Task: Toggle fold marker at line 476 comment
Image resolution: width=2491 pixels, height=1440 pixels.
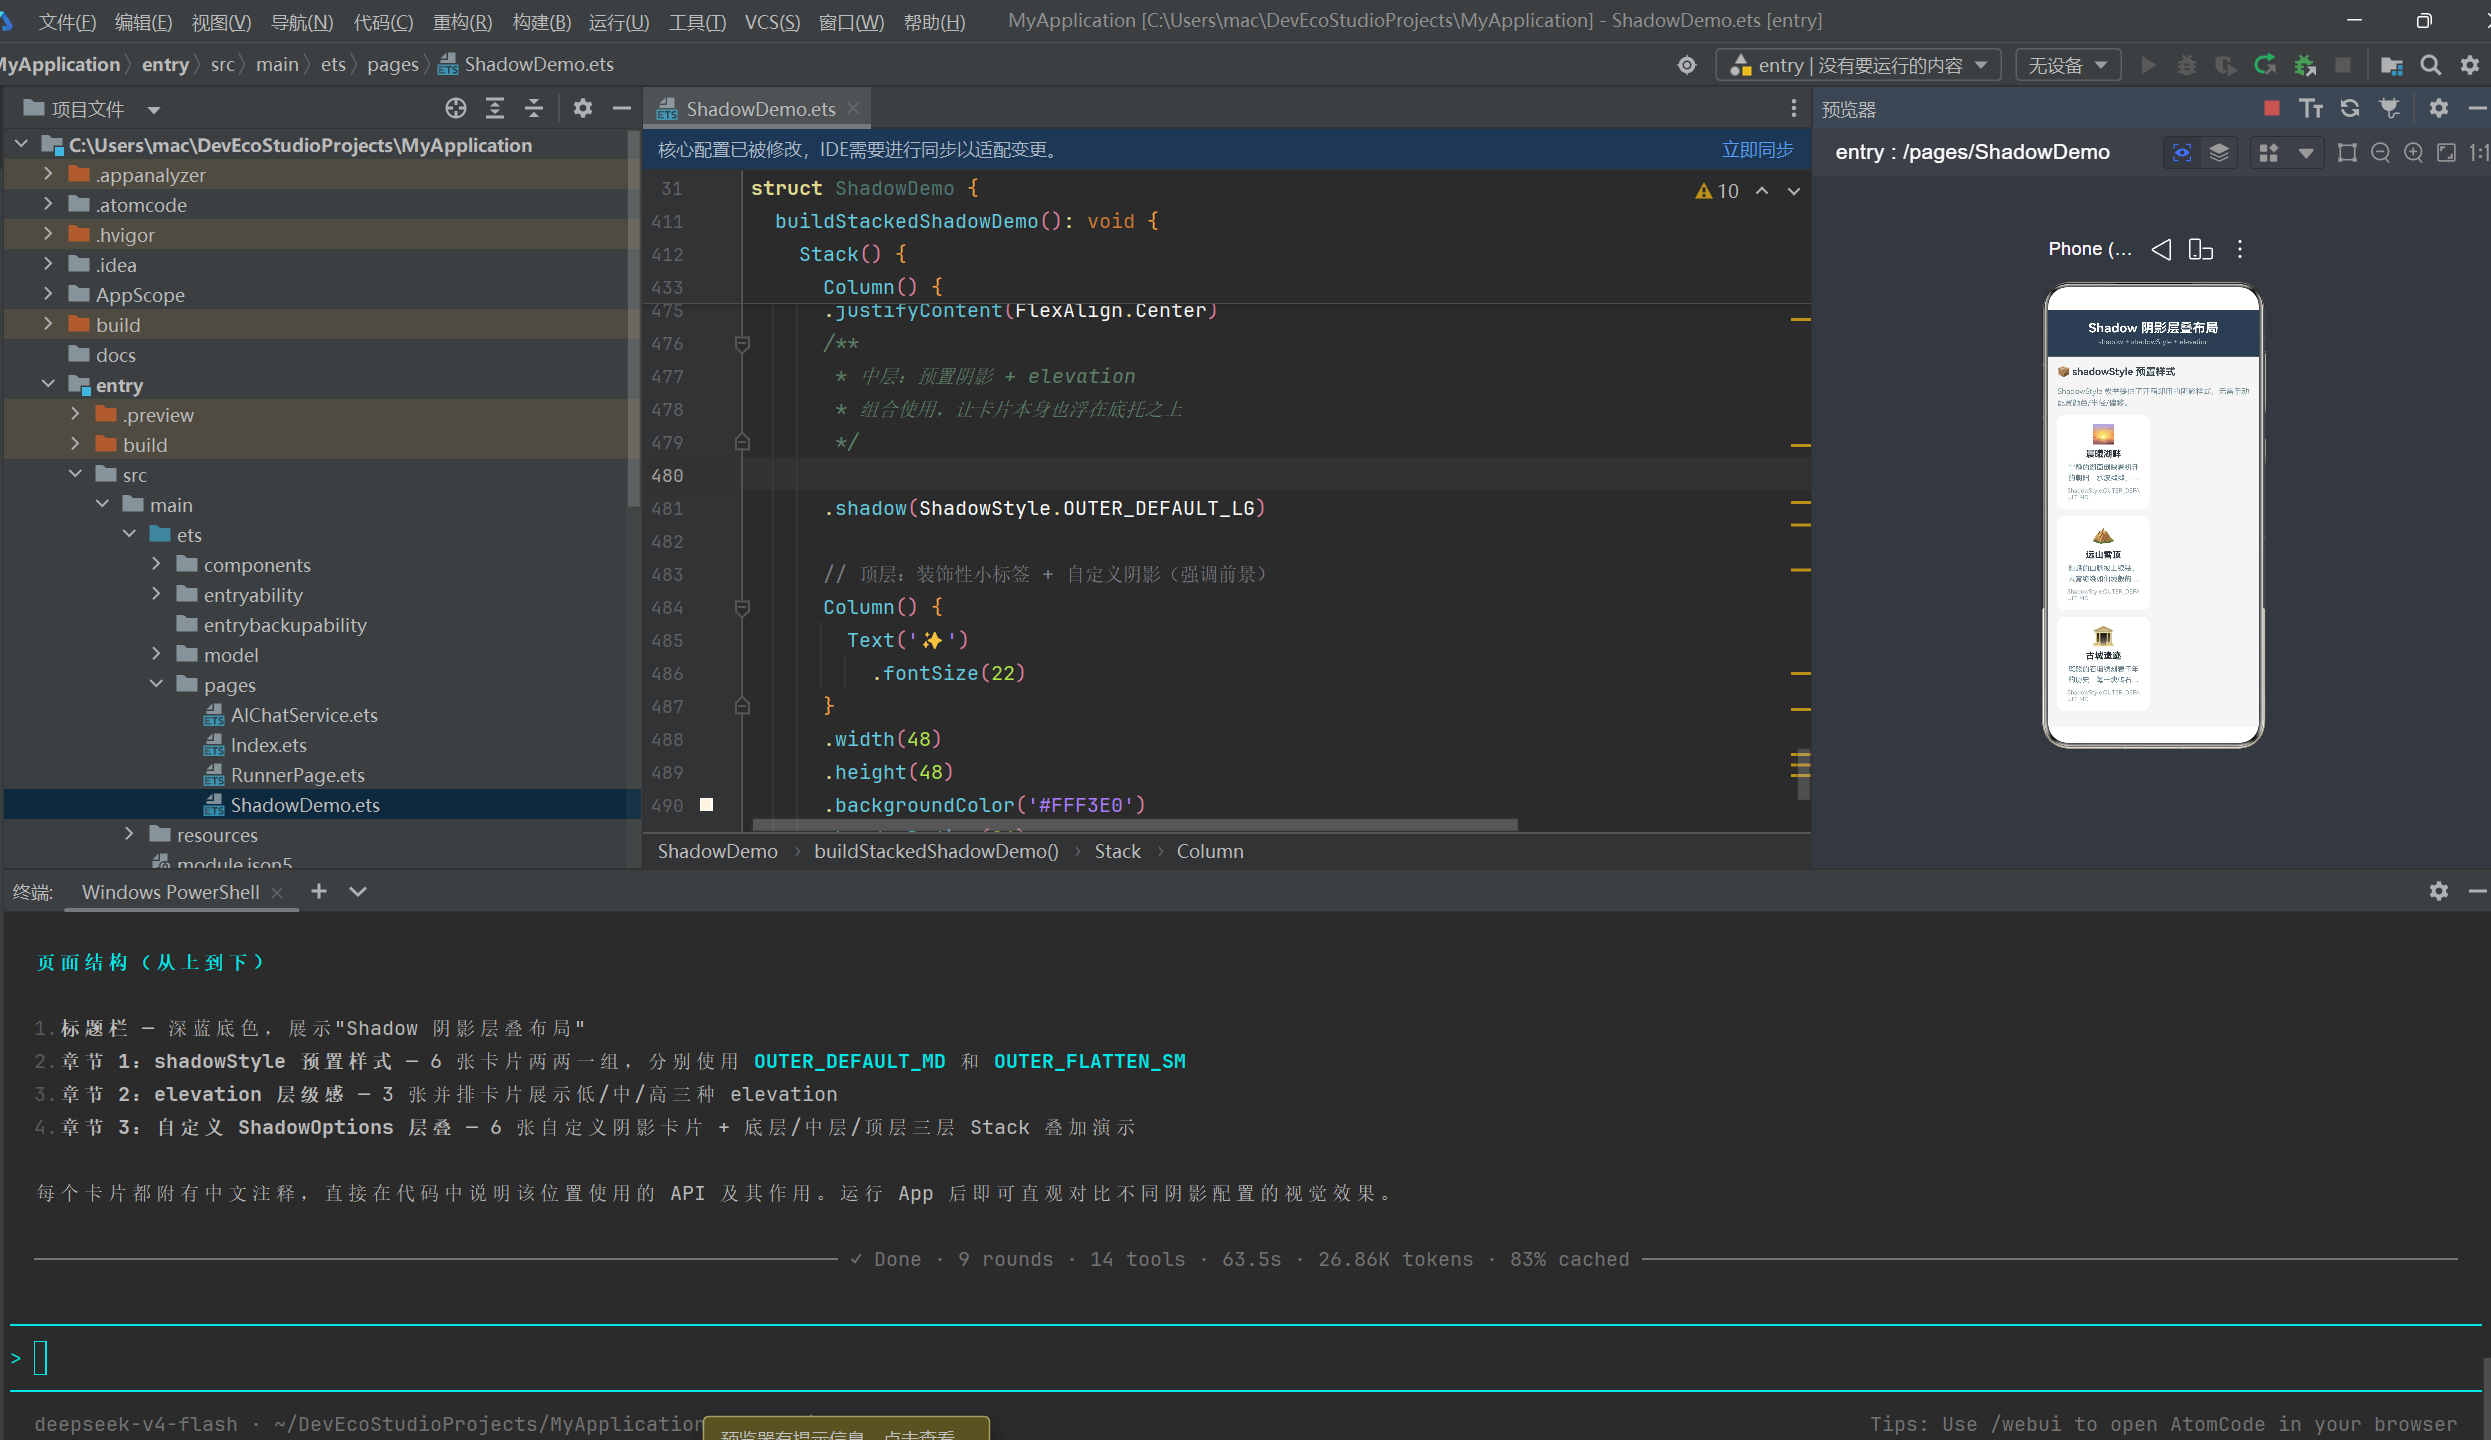Action: tap(742, 344)
